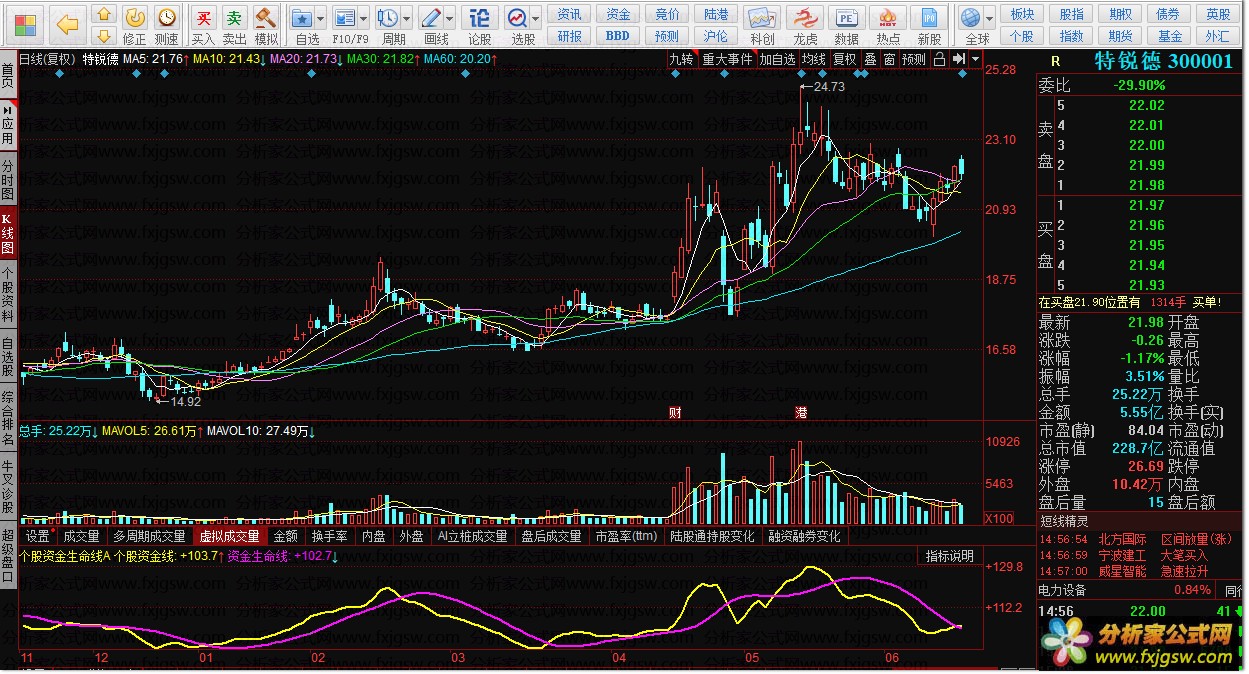Viewport: 1249px width, 674px height.
Task: Open the 数据 PE data icon
Action: (846, 18)
